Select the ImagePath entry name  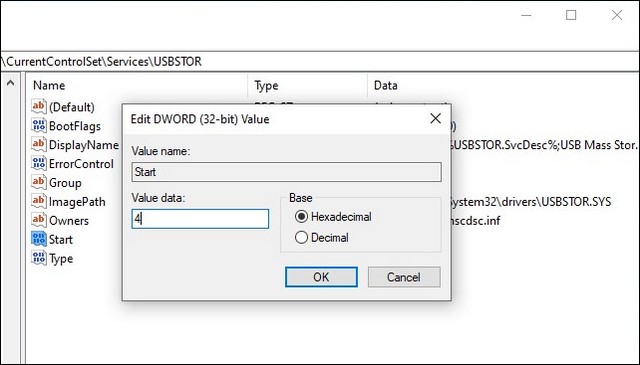(77, 202)
